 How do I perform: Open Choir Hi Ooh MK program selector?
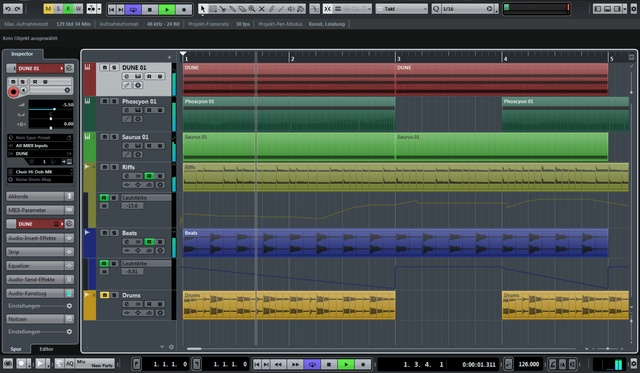click(x=40, y=172)
